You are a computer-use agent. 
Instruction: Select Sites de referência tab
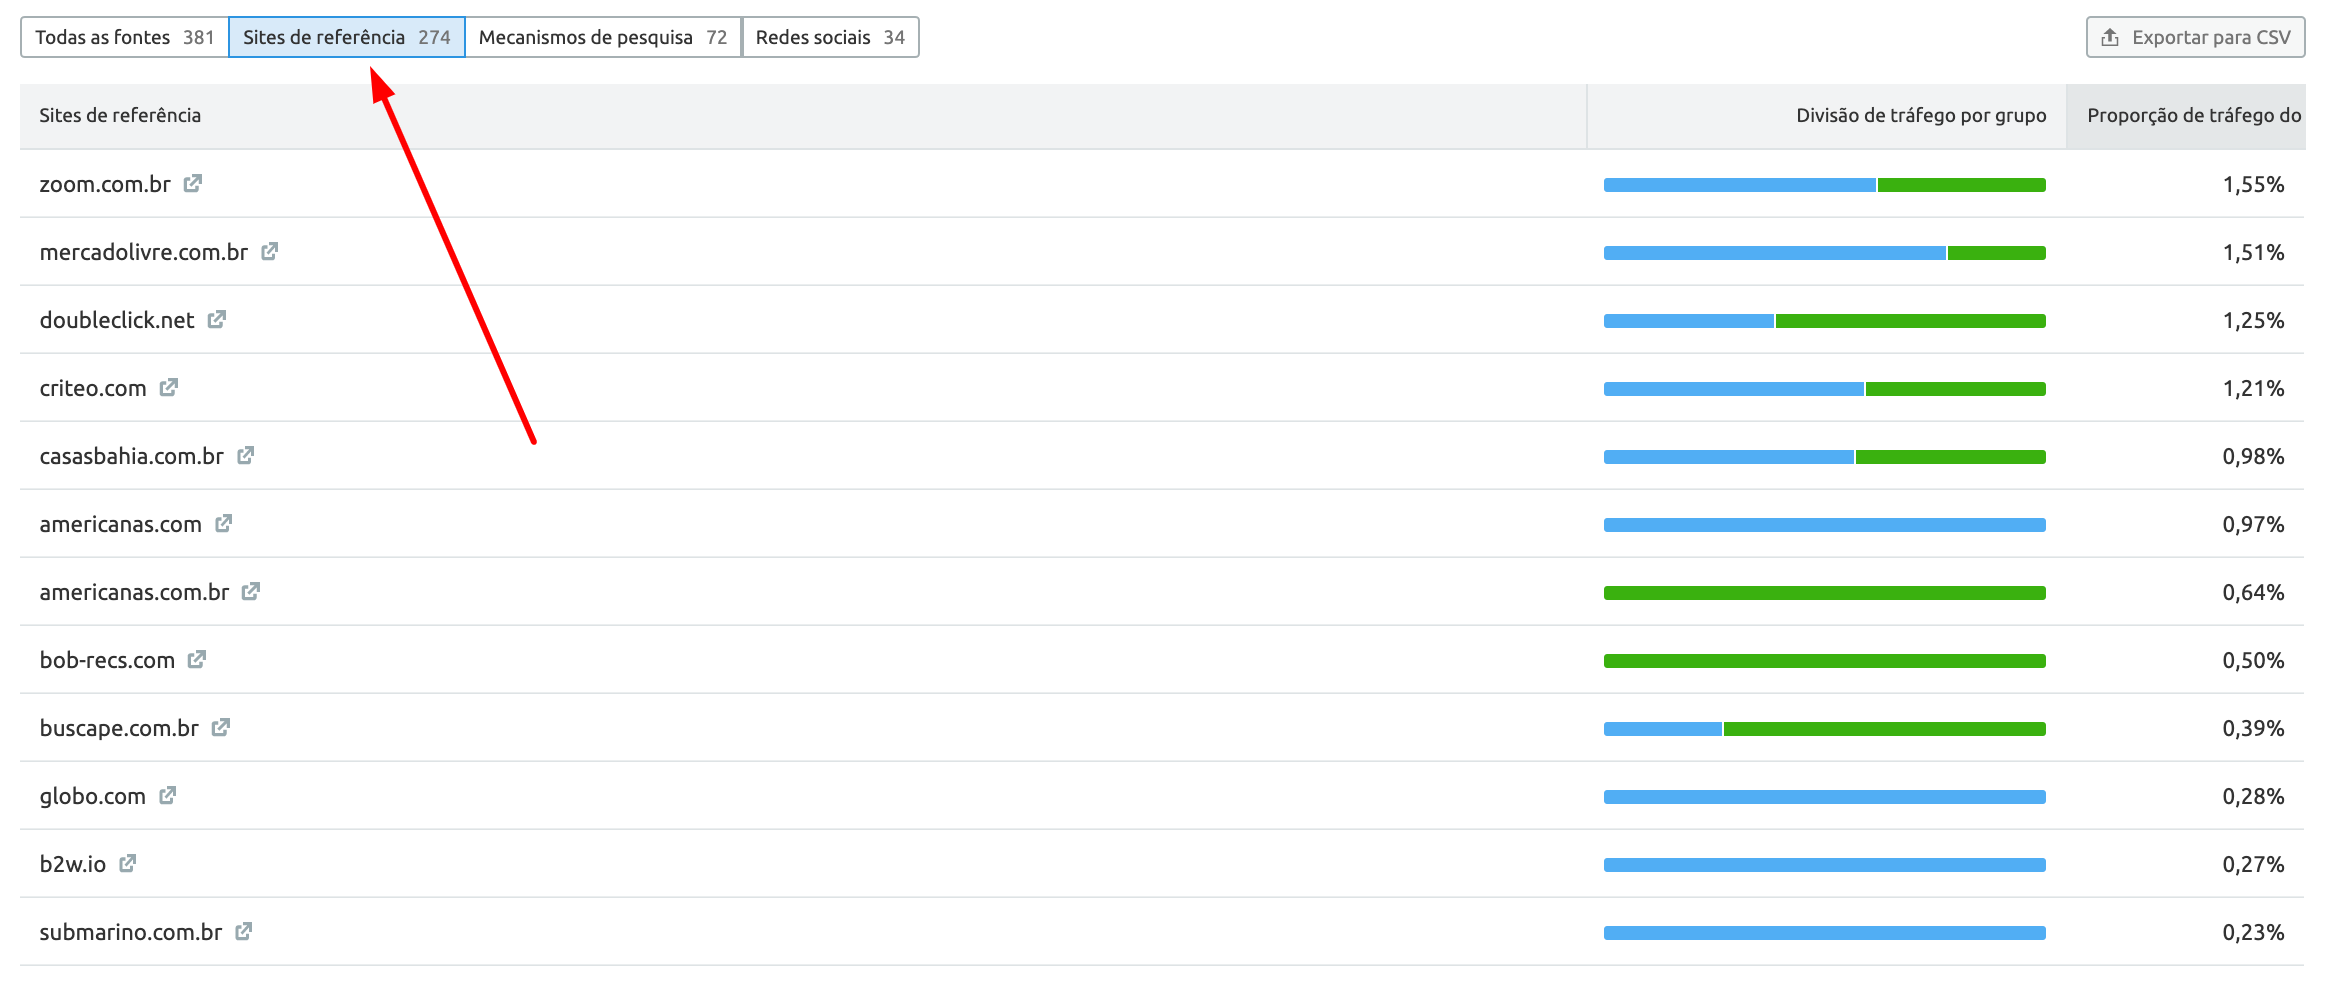347,37
